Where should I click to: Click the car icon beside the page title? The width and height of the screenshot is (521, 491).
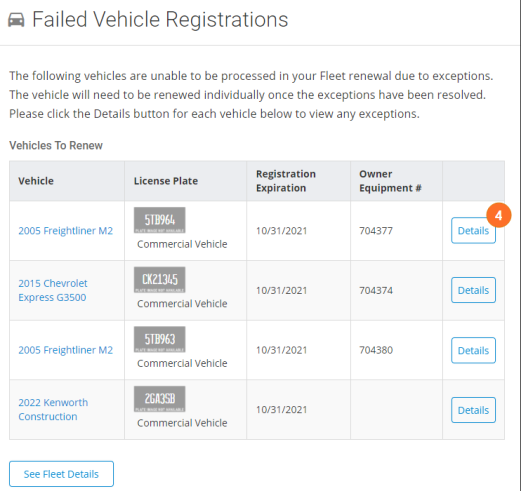click(16, 20)
